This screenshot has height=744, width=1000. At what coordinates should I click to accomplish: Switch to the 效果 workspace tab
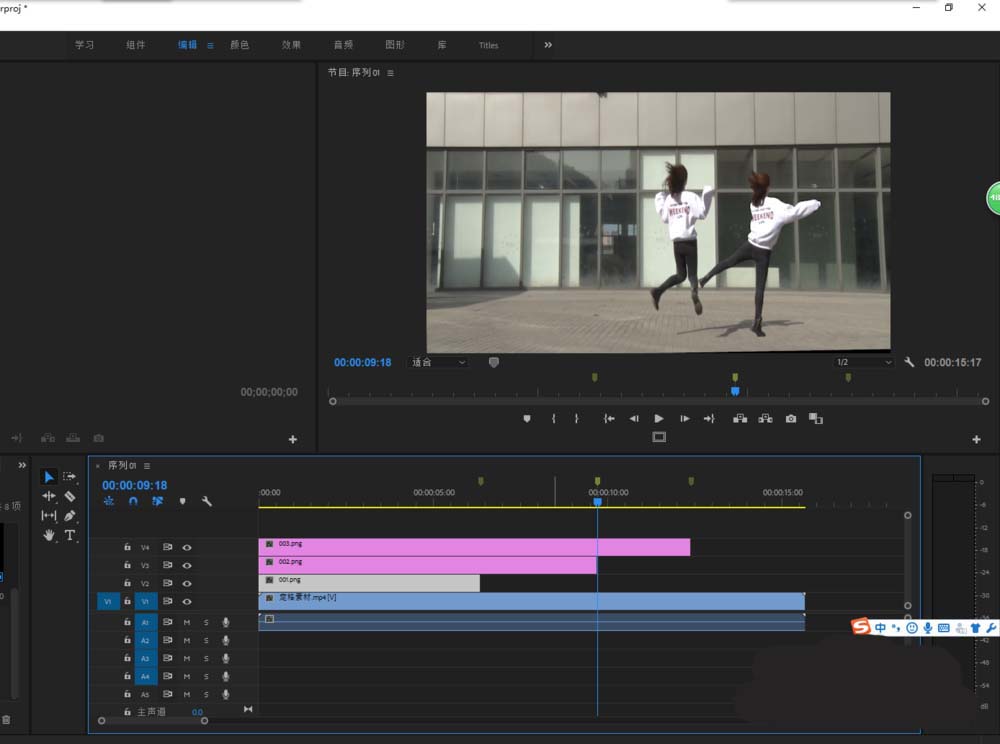(291, 45)
